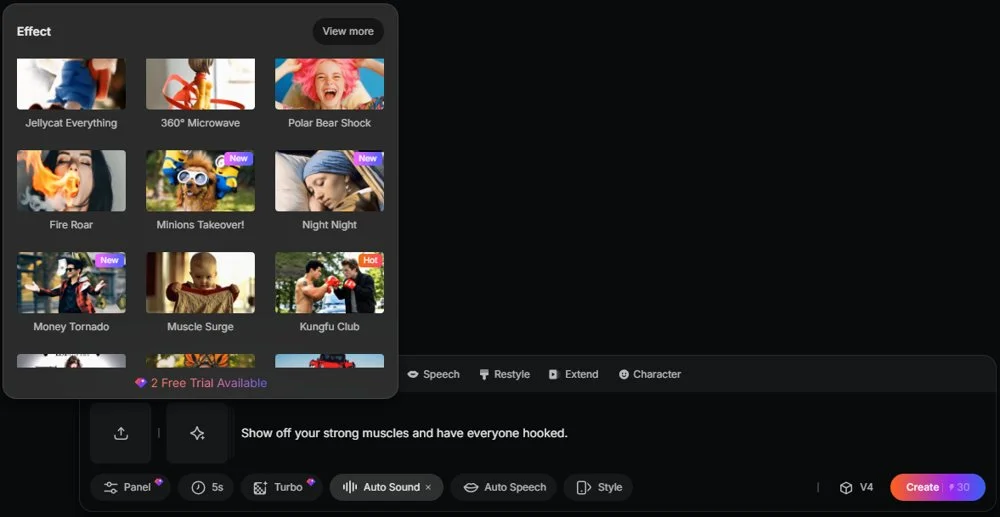
Task: Choose the Muscle Surge effect thumbnail
Action: point(200,282)
